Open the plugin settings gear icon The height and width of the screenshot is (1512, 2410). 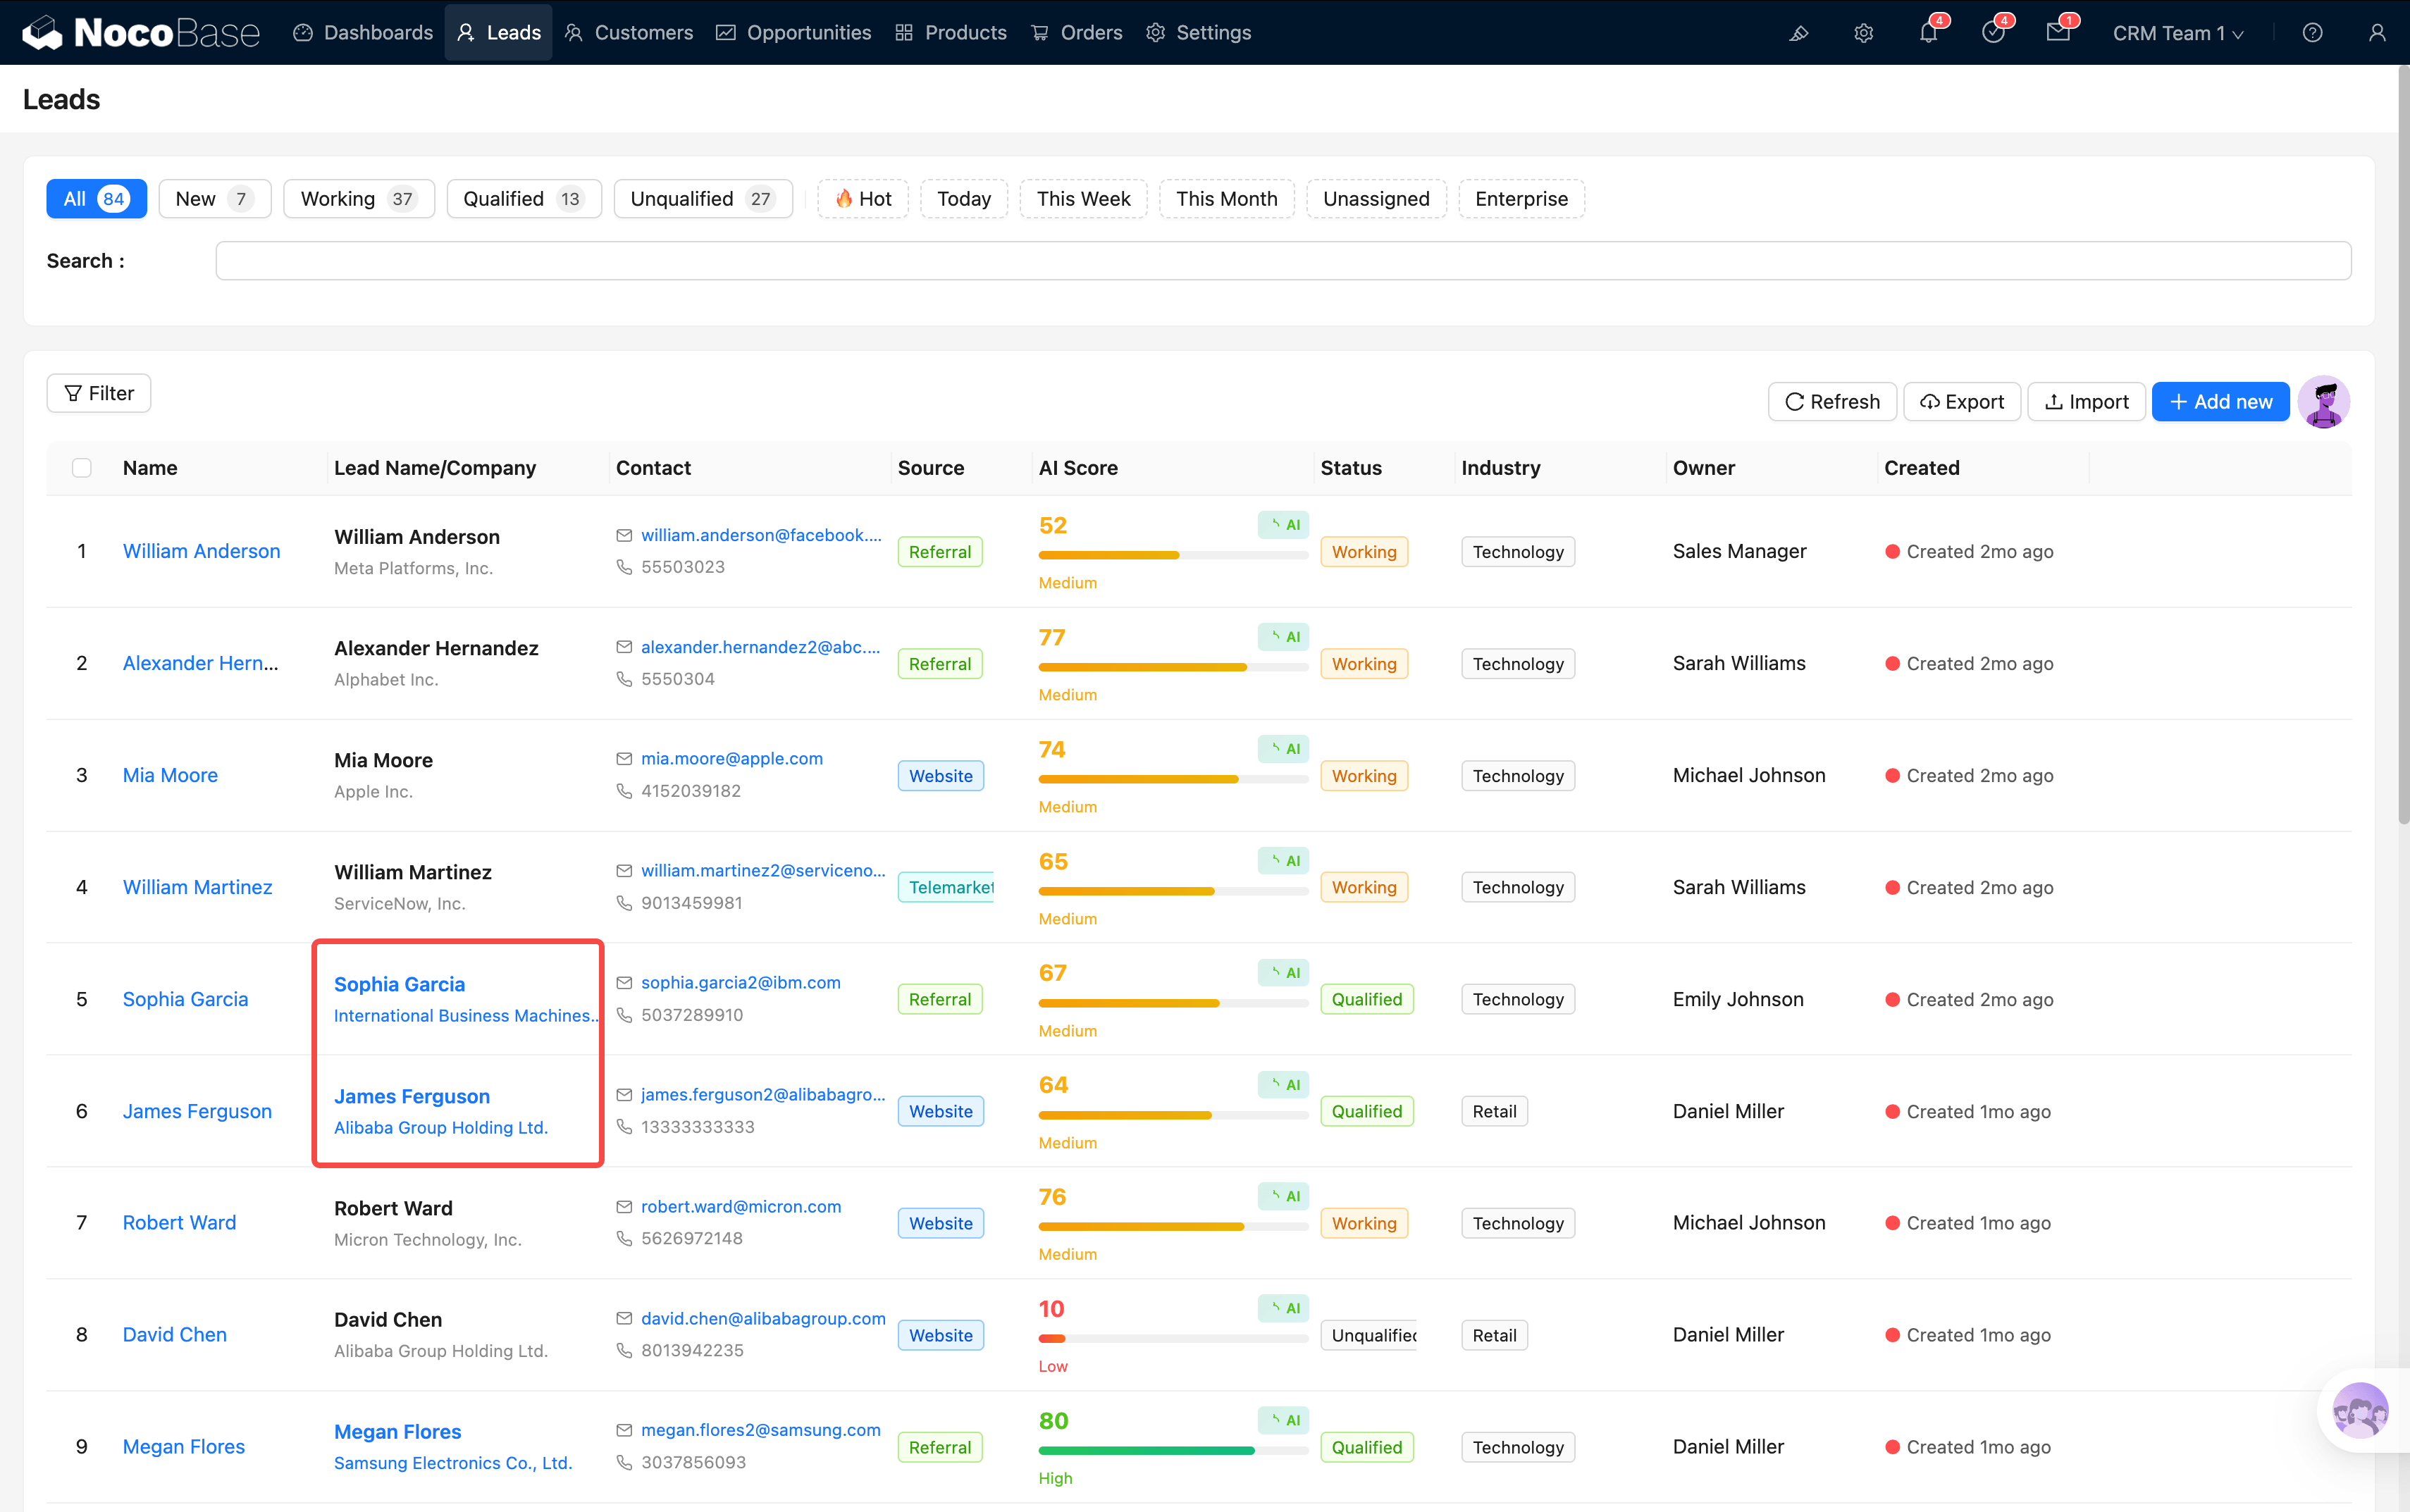click(x=1863, y=33)
